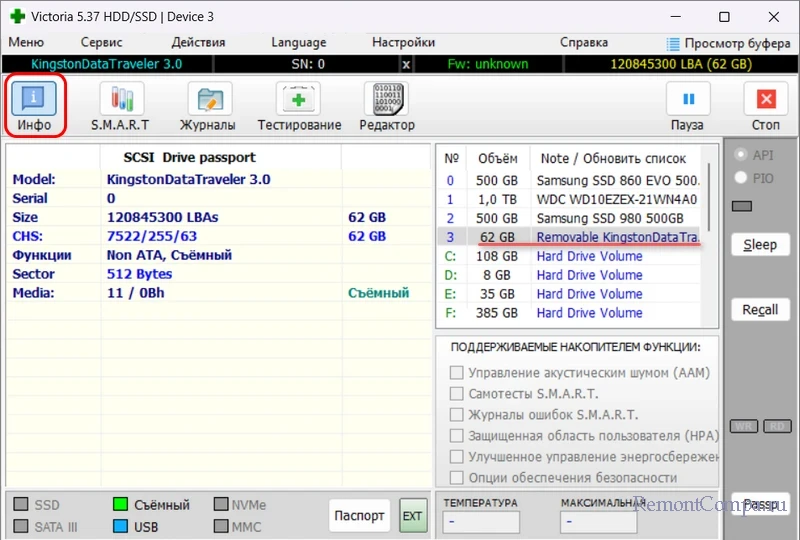Select volume E: 35 GB
The height and width of the screenshot is (540, 800).
(x=569, y=294)
